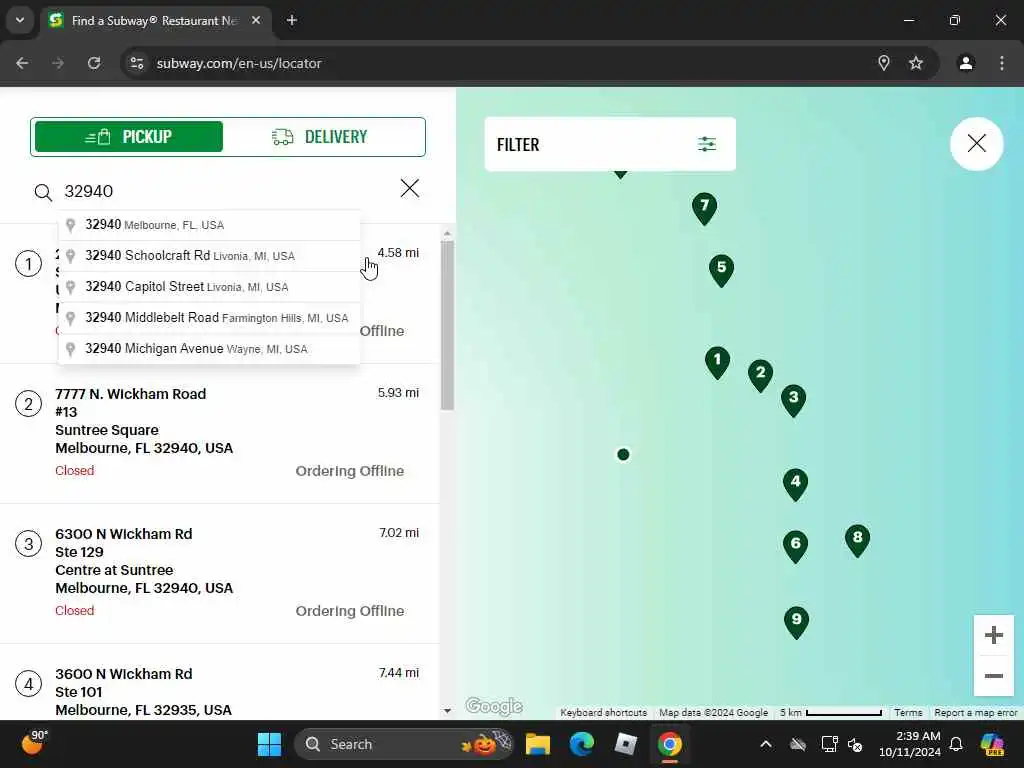Choose suggestion 32940 Michigan Avenue Wayne
Image resolution: width=1024 pixels, height=768 pixels.
[x=209, y=349]
